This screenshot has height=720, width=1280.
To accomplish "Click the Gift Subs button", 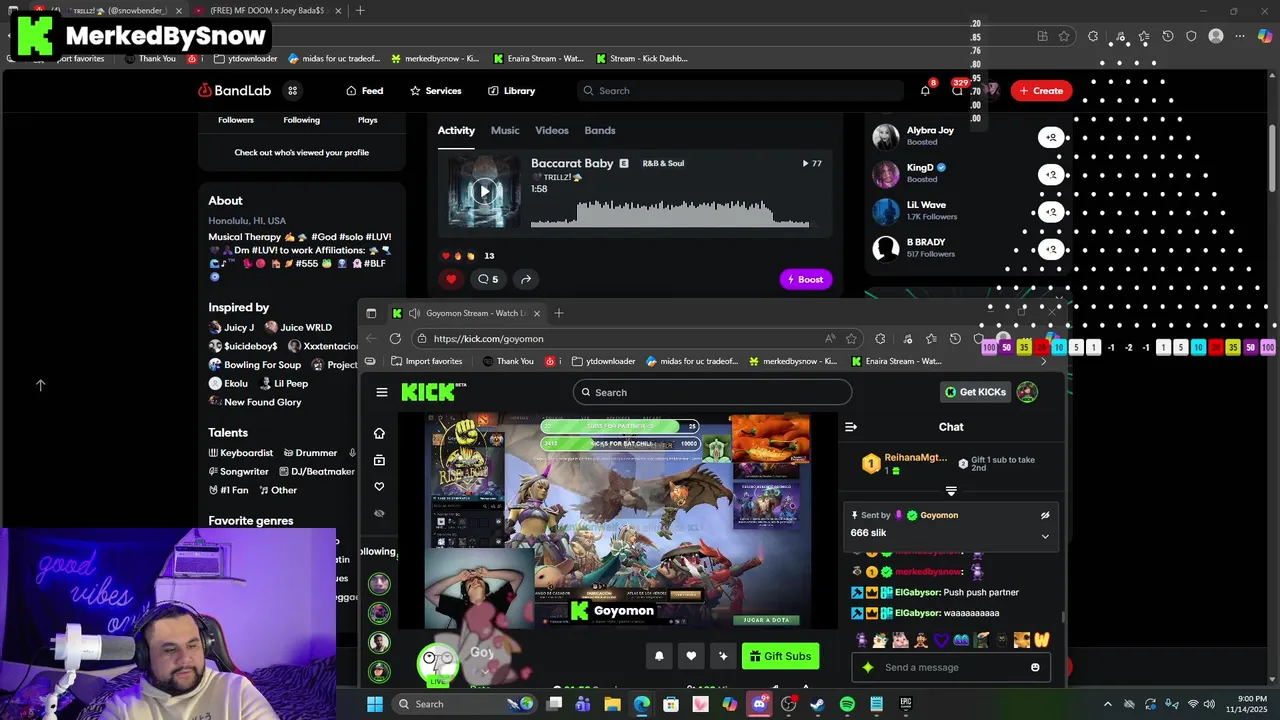I will (780, 656).
